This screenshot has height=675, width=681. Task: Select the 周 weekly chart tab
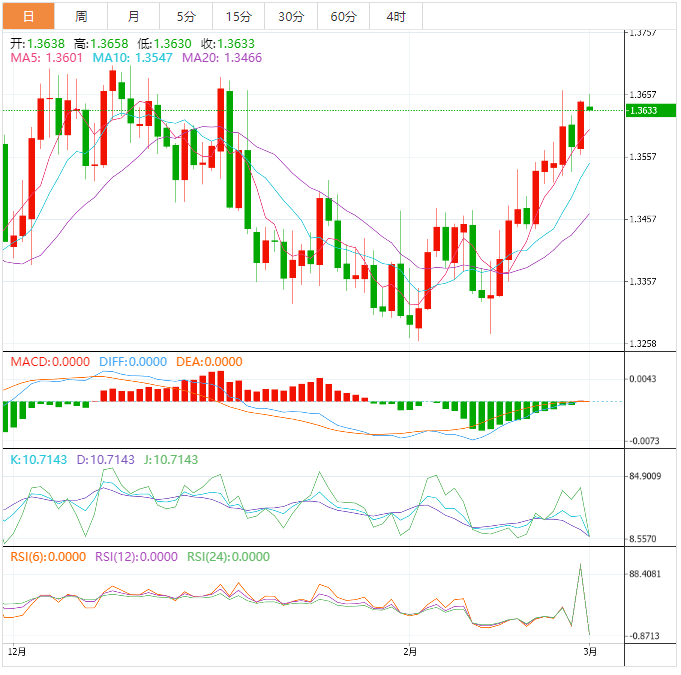pyautogui.click(x=81, y=16)
